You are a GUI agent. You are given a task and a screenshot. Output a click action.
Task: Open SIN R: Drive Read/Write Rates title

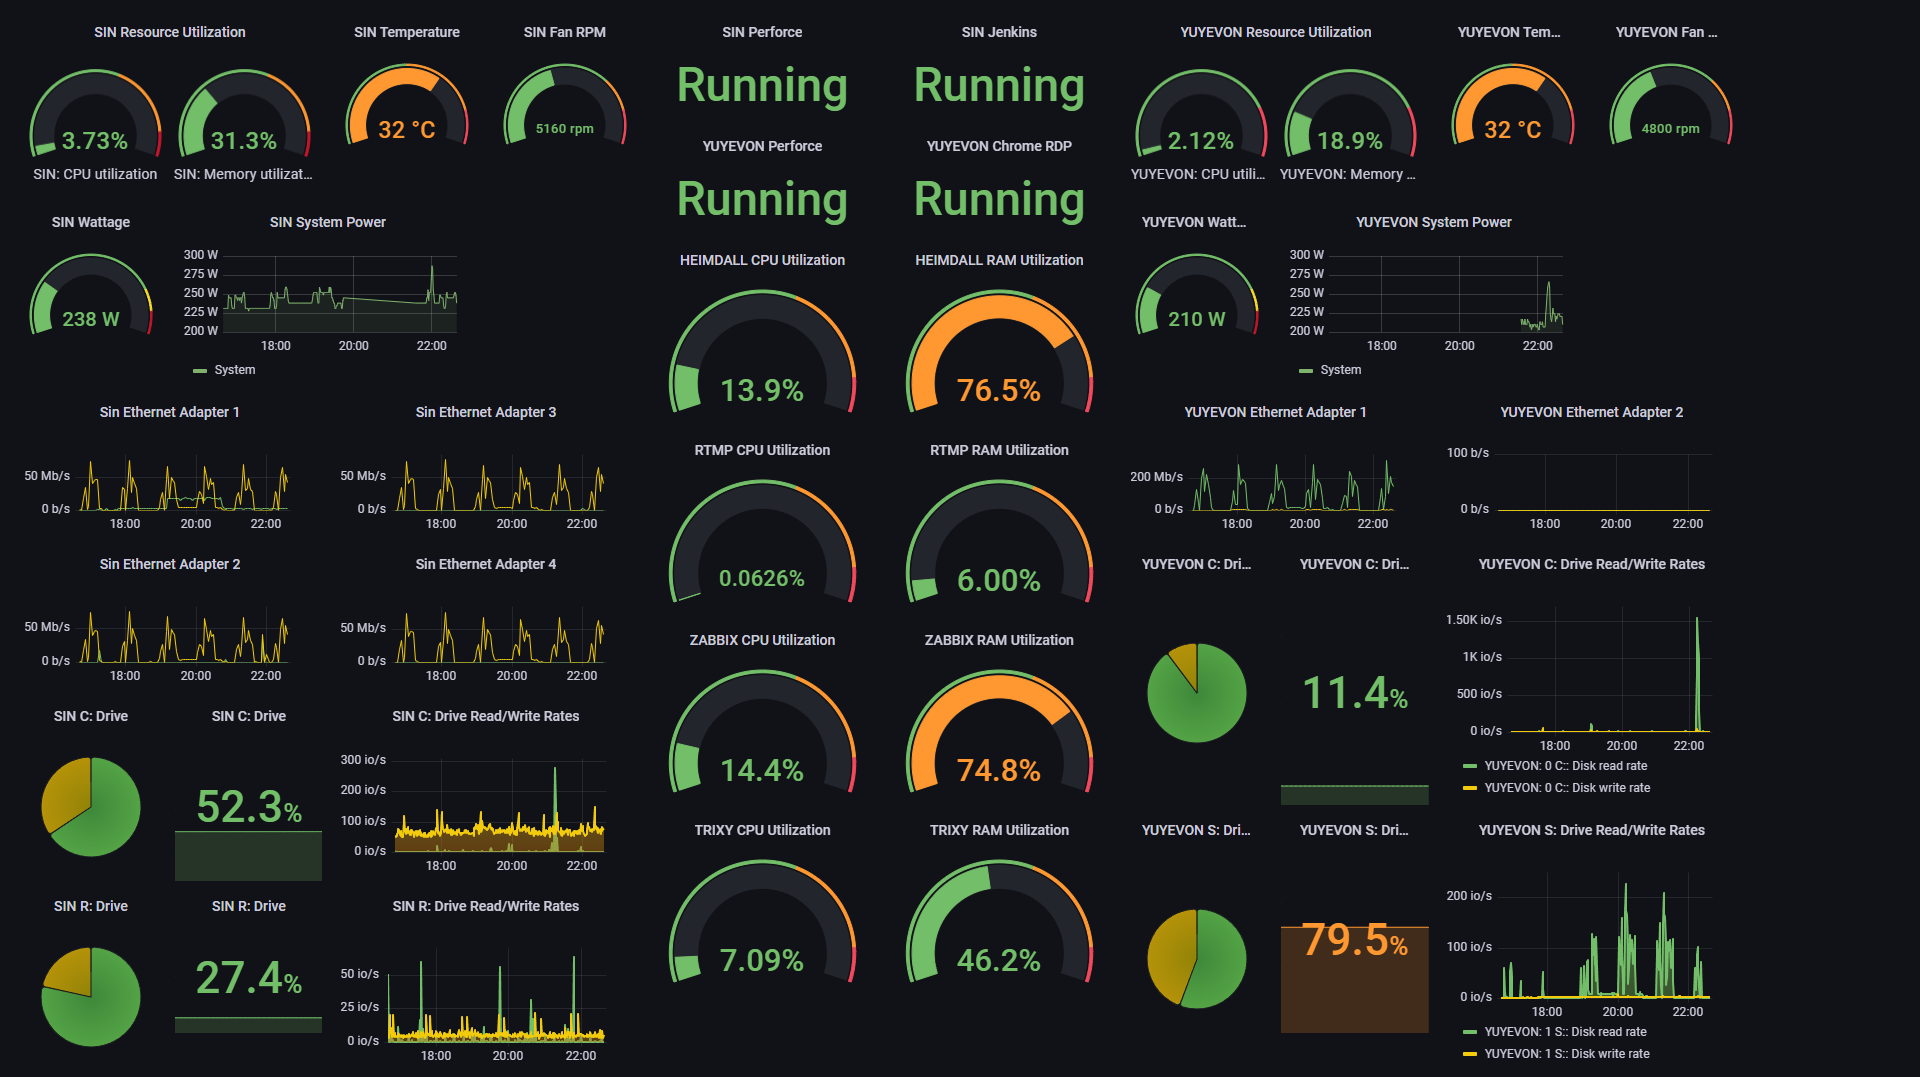(x=486, y=906)
